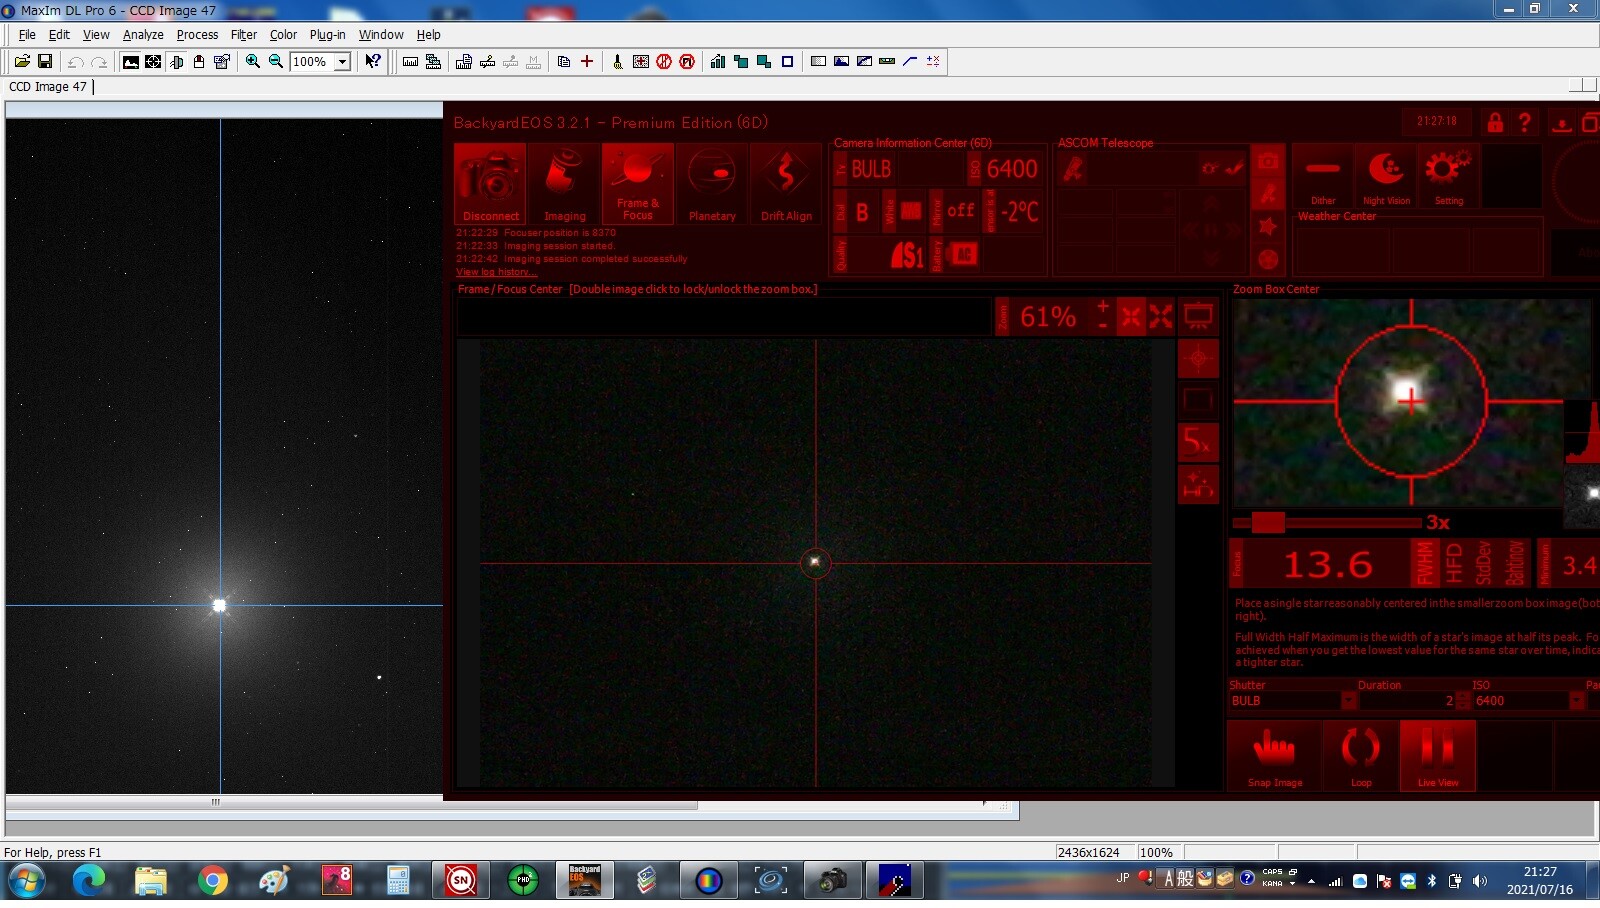Click the shrink-to-fit arrows icon

tap(1130, 317)
